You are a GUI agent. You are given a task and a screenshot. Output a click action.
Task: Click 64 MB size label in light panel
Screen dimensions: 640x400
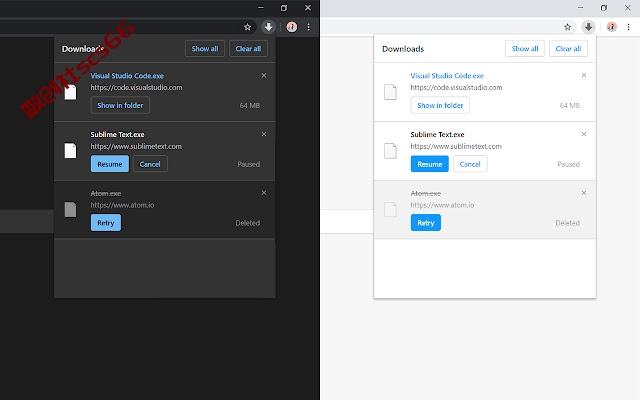[570, 105]
